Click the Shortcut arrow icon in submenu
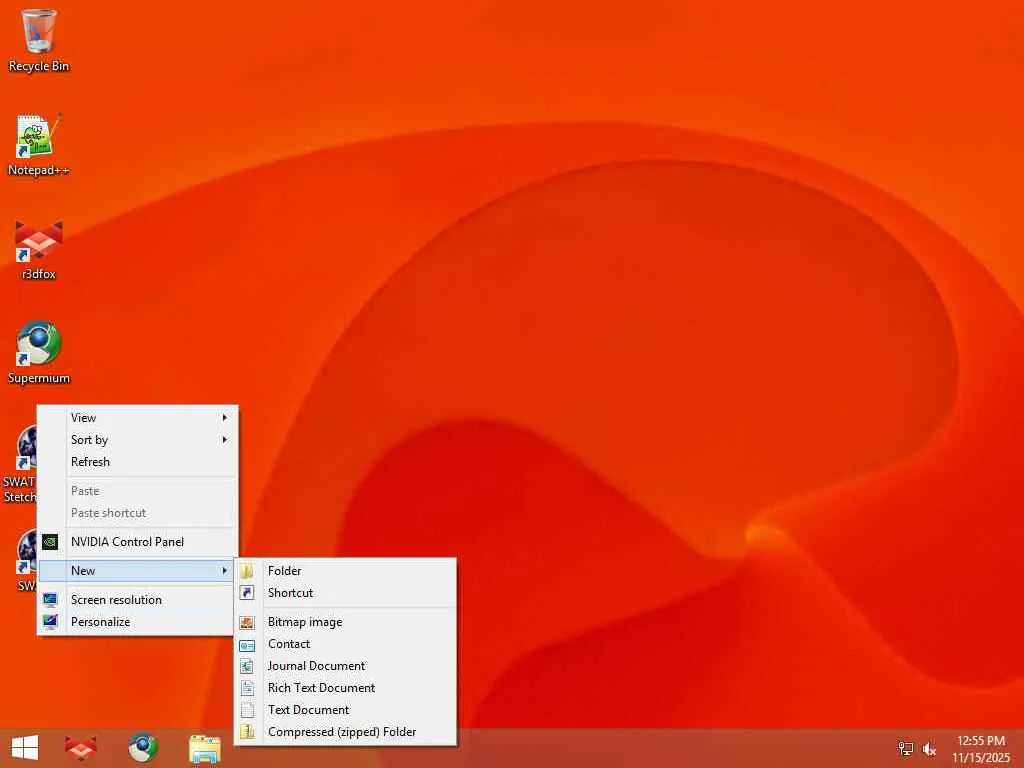Viewport: 1024px width, 768px height. [x=247, y=593]
